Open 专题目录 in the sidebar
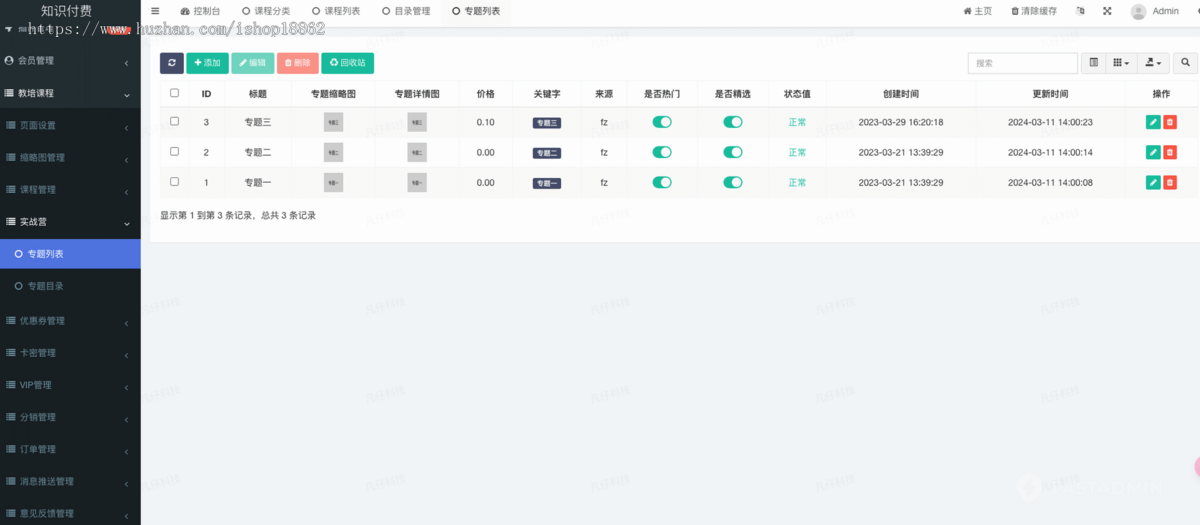1200x525 pixels. tap(45, 287)
